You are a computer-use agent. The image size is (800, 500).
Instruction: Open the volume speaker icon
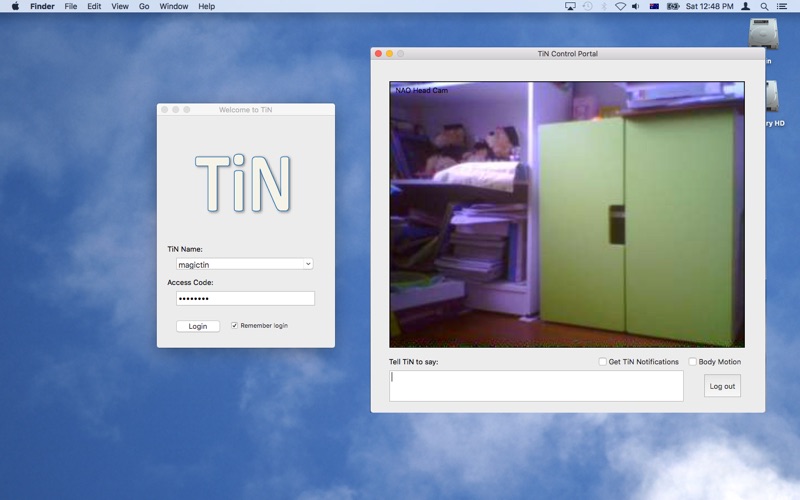click(636, 6)
